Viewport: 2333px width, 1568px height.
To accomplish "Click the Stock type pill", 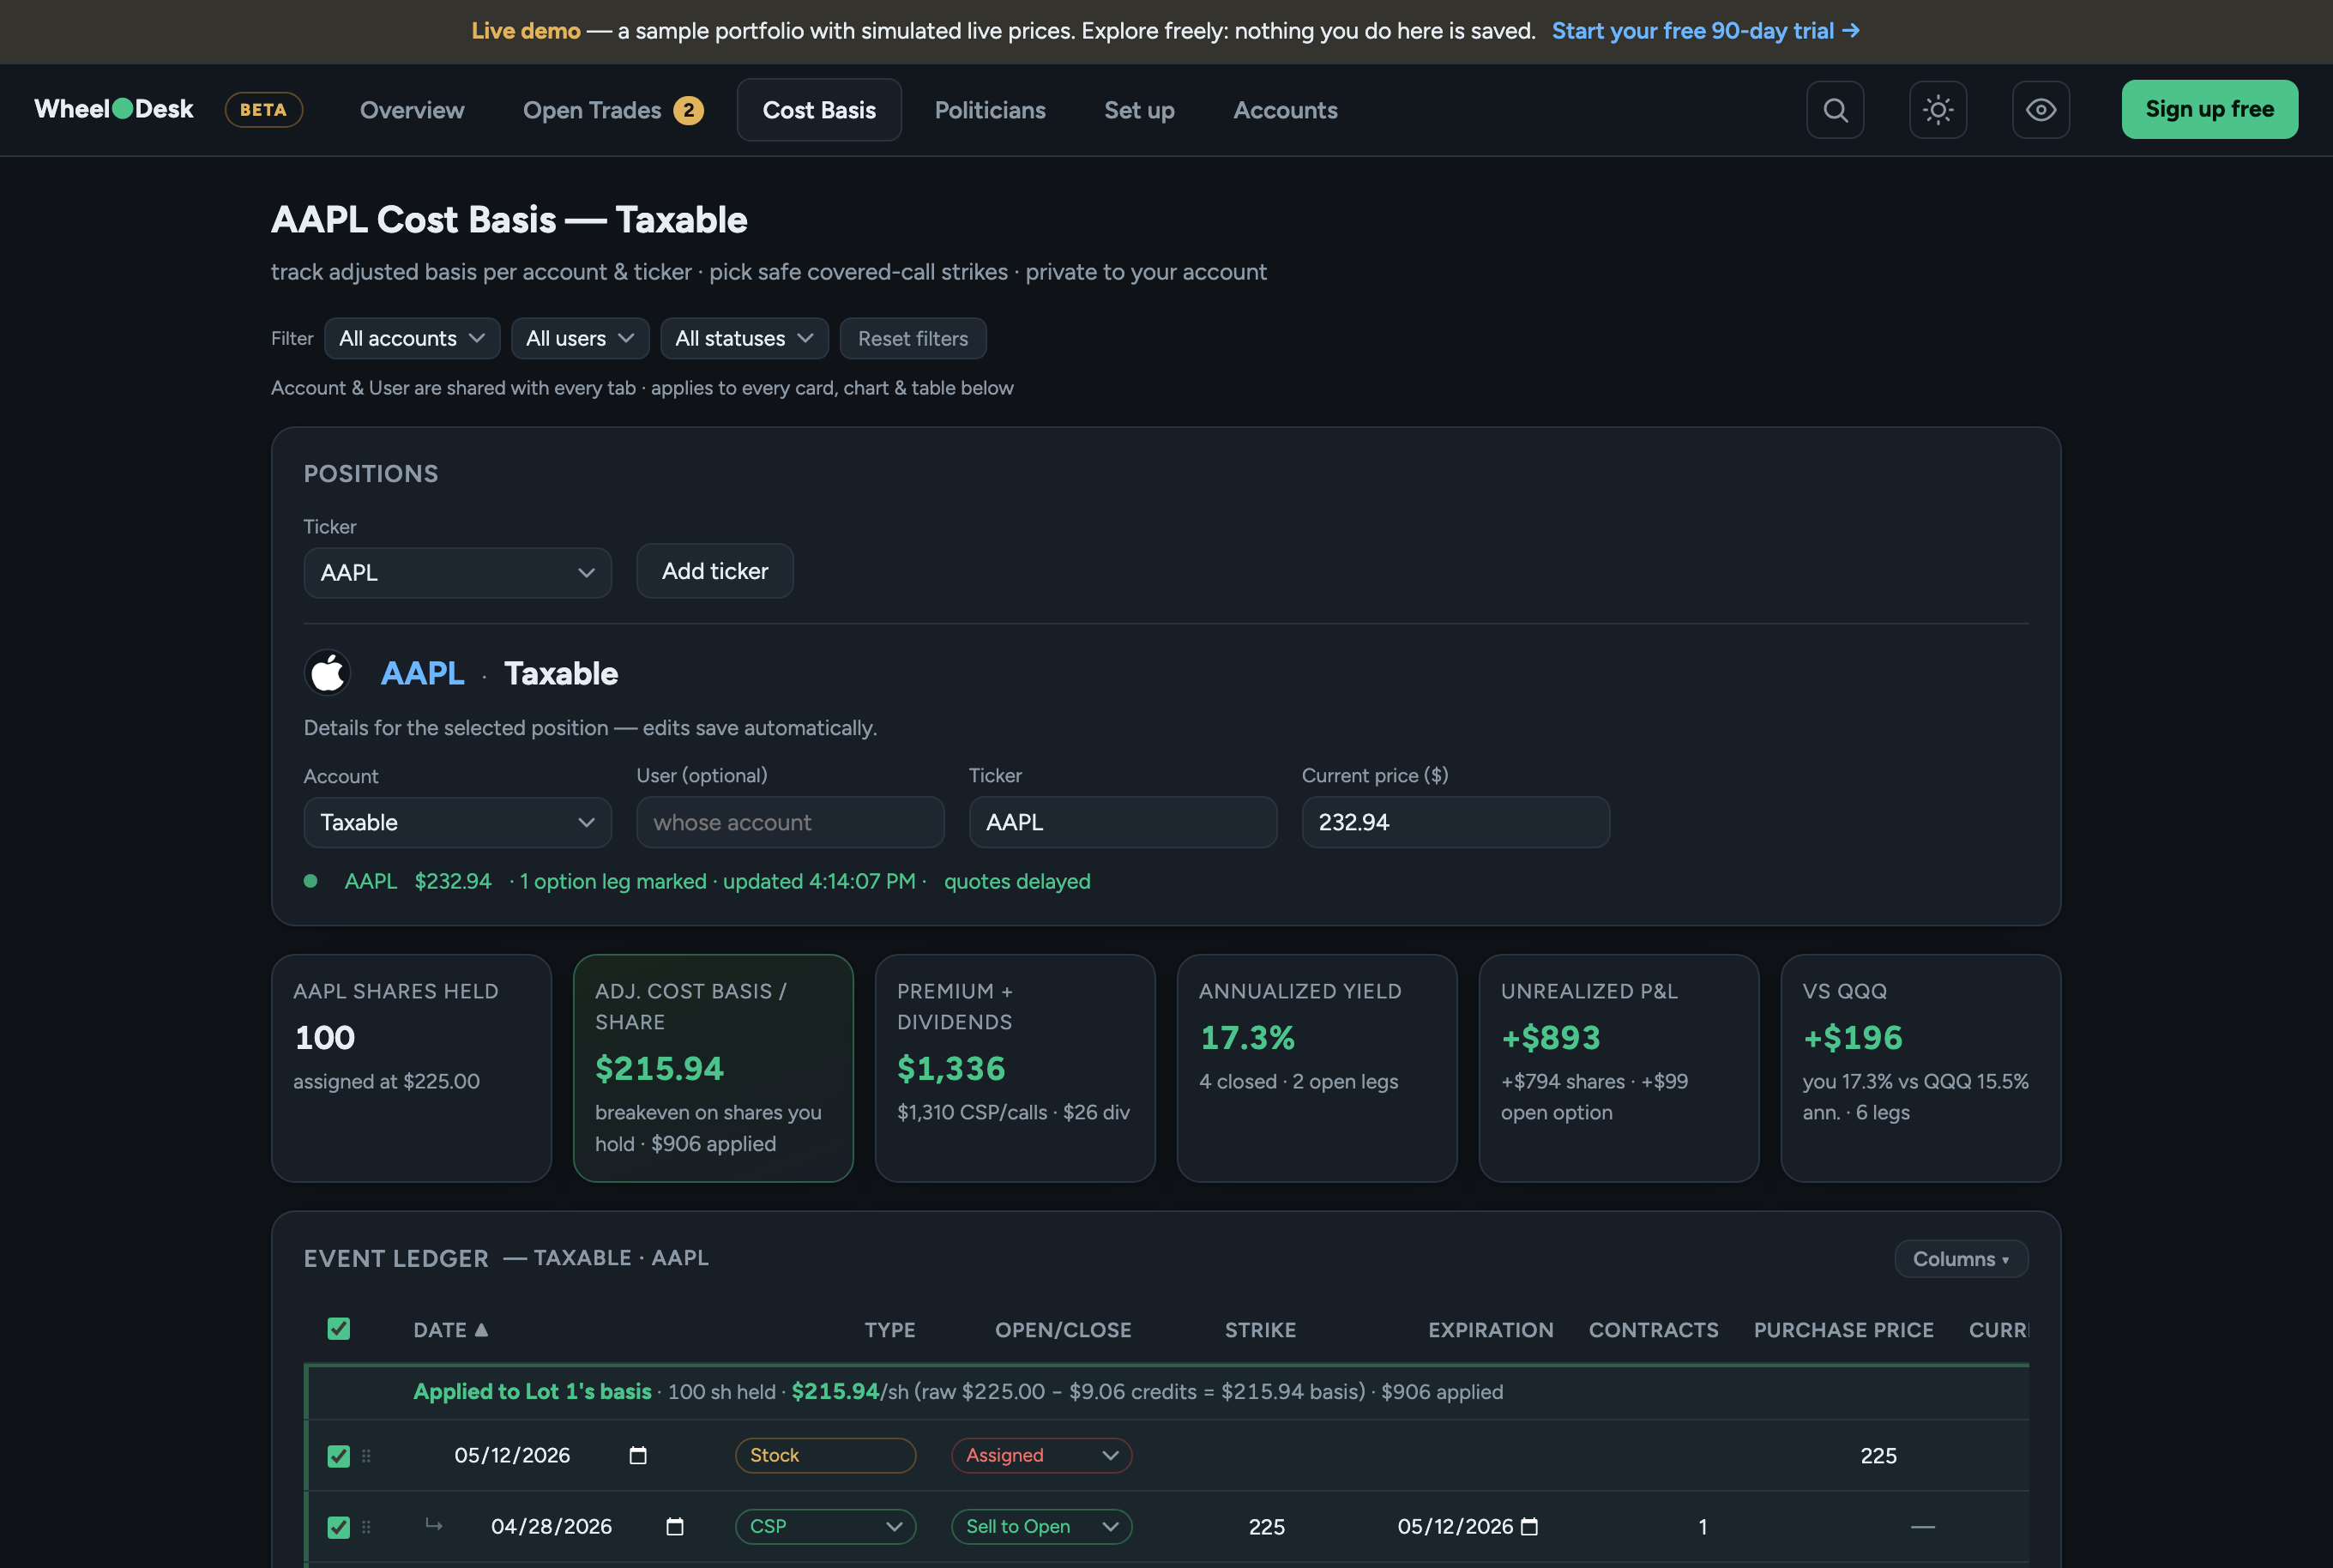I will point(825,1455).
